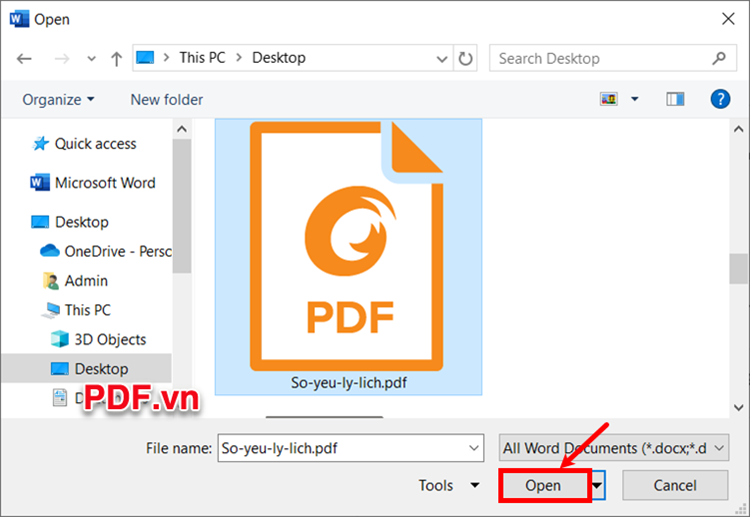Close the Open dialog

[728, 19]
